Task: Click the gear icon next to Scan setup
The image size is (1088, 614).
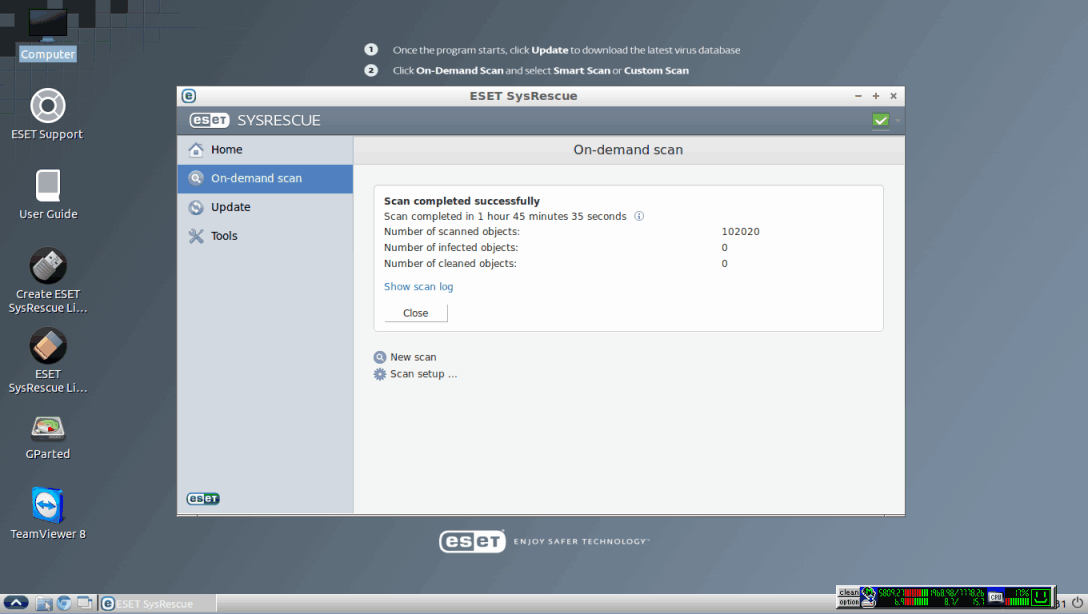Action: 380,374
